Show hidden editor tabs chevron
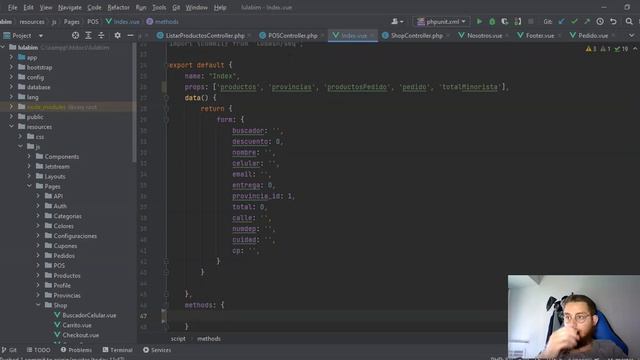Screen dimensions: 640x360 631,36
